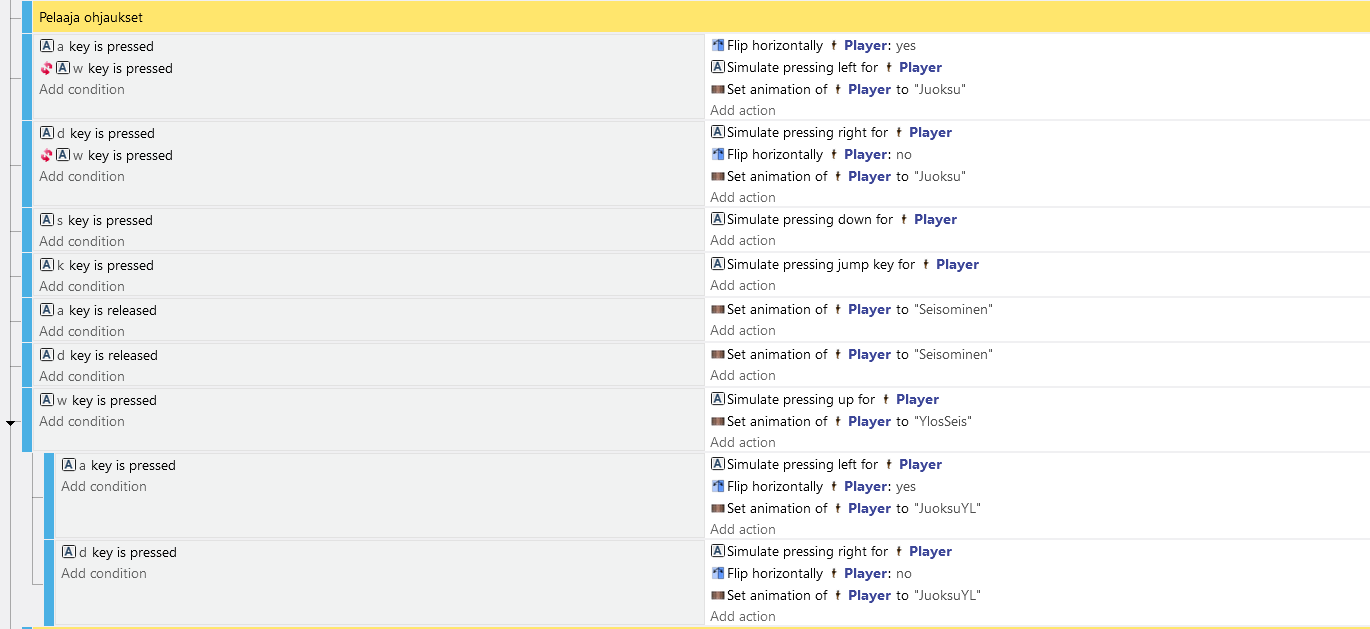1370x629 pixels.
Task: Add action in 'a key is released' event
Action: point(743,330)
